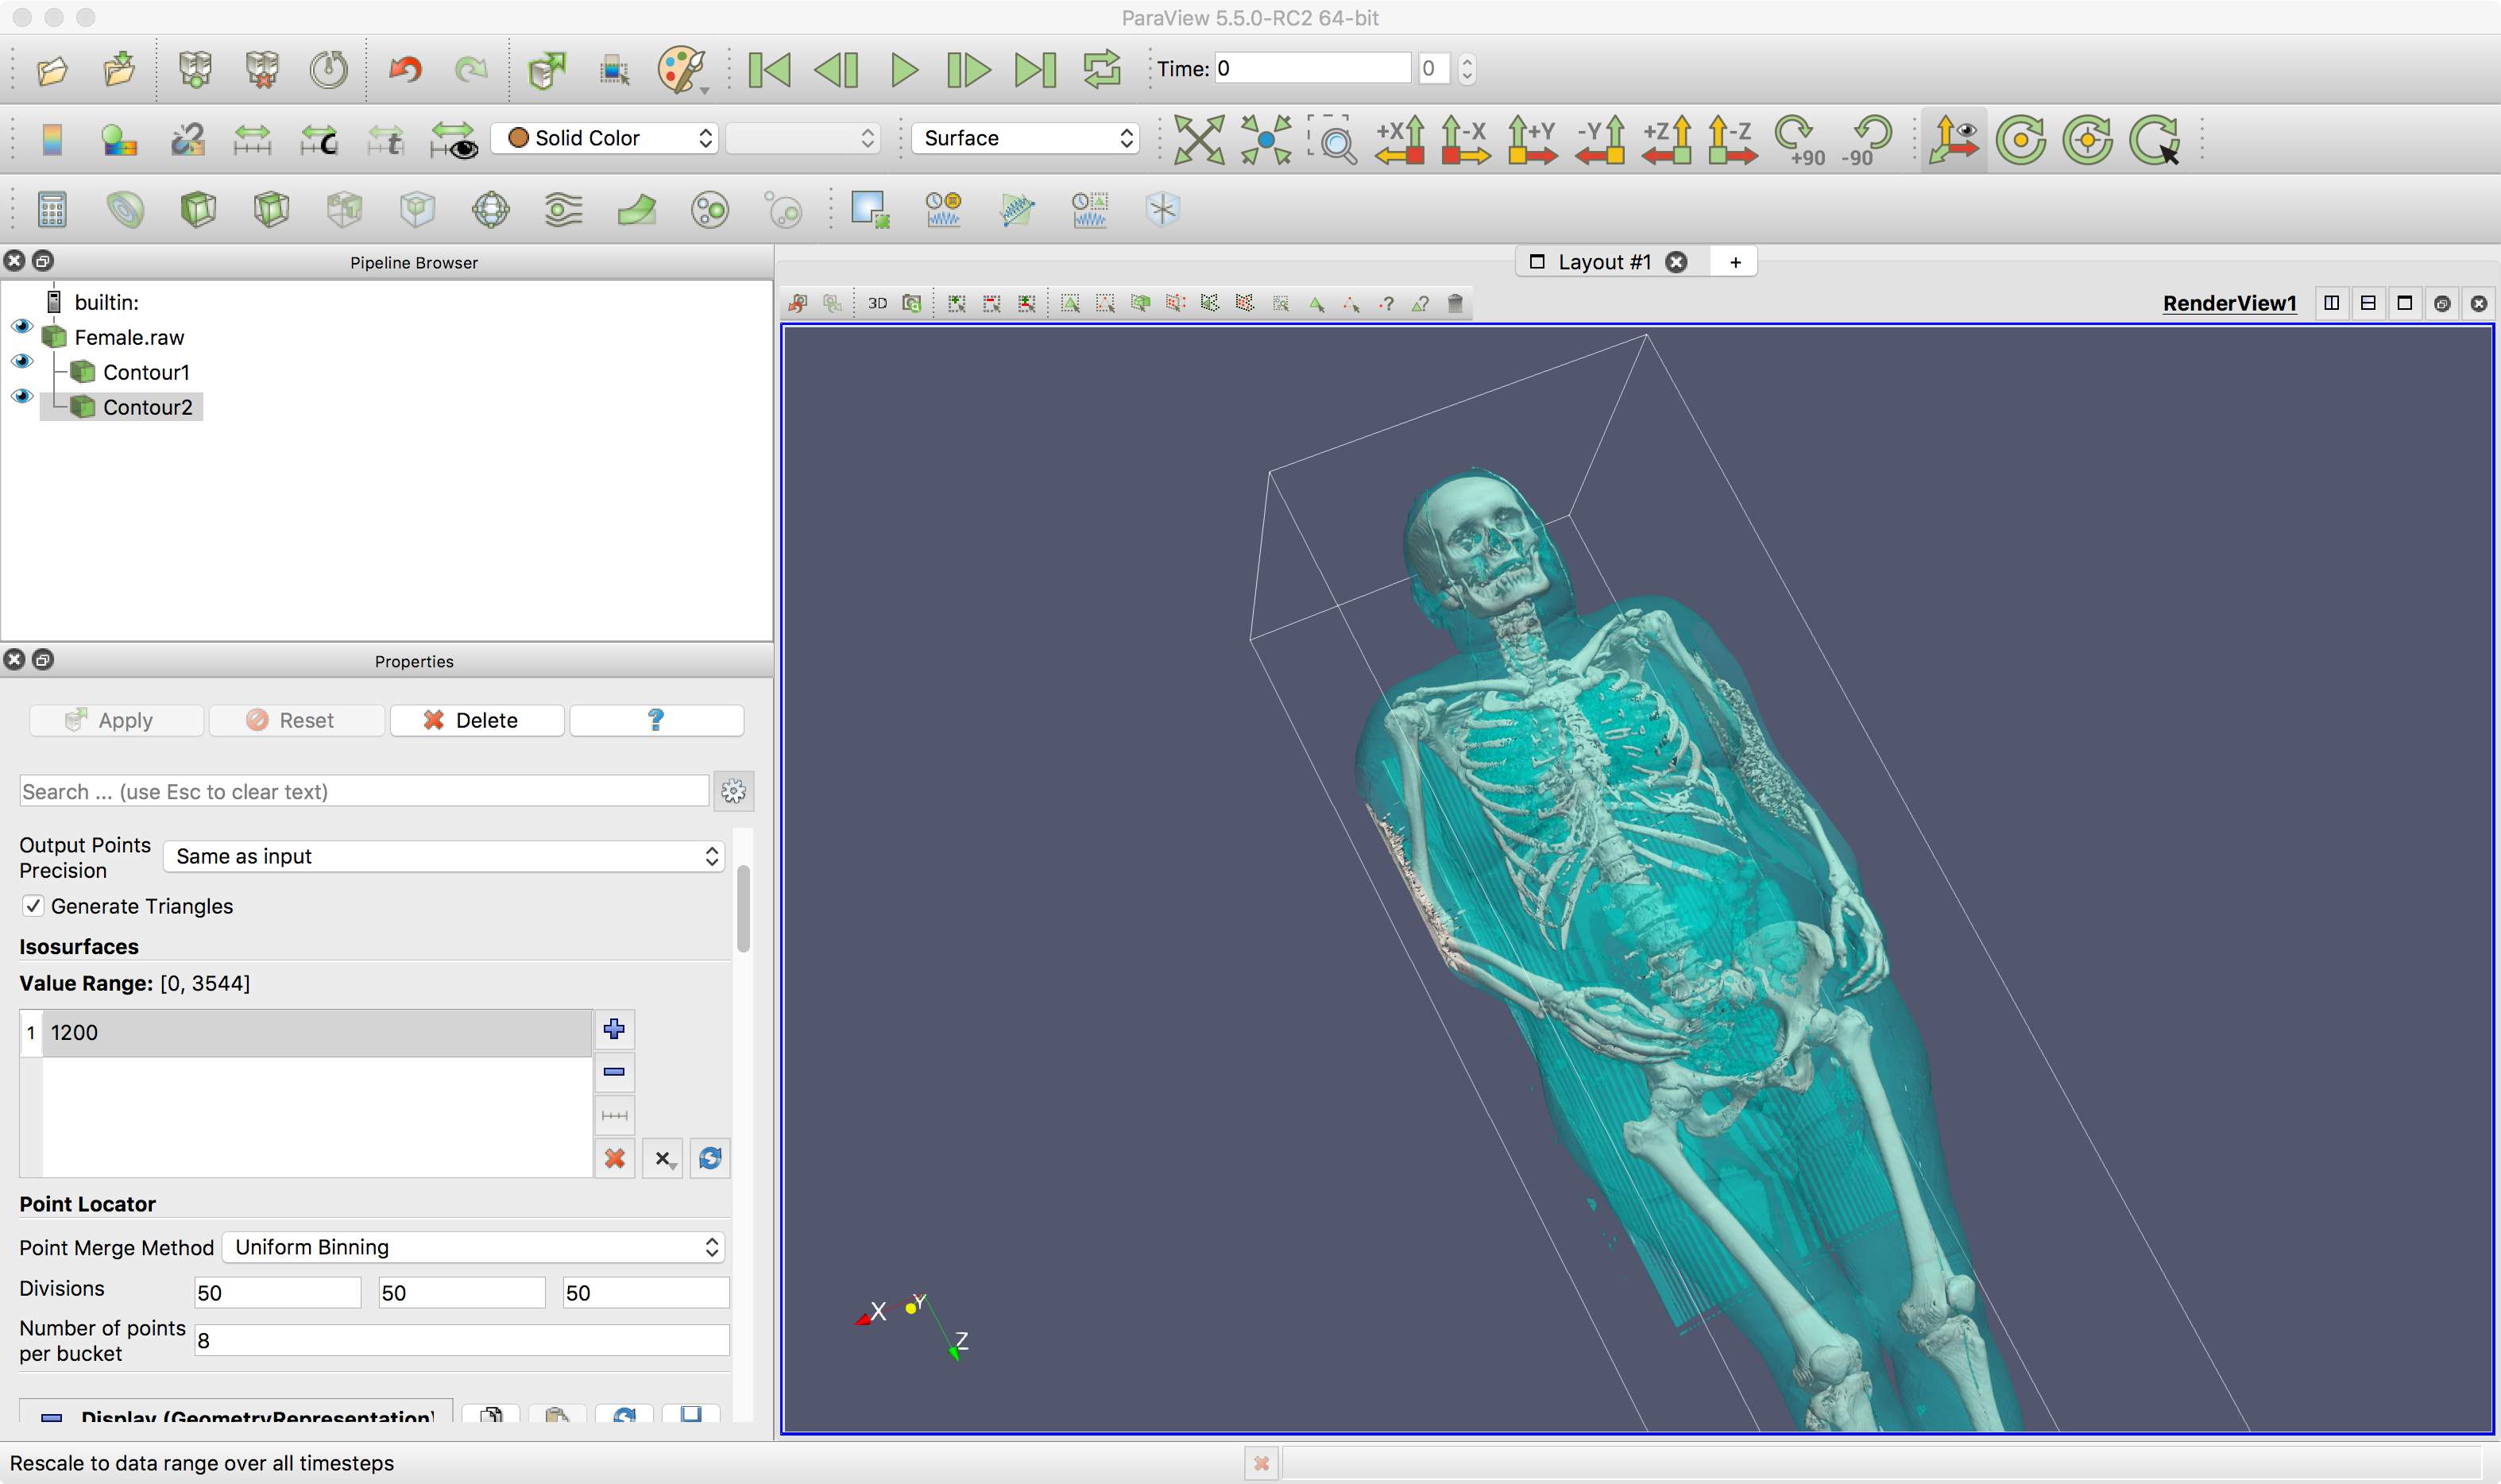Click Rescale to data range icon
The width and height of the screenshot is (2501, 1484).
[252, 139]
